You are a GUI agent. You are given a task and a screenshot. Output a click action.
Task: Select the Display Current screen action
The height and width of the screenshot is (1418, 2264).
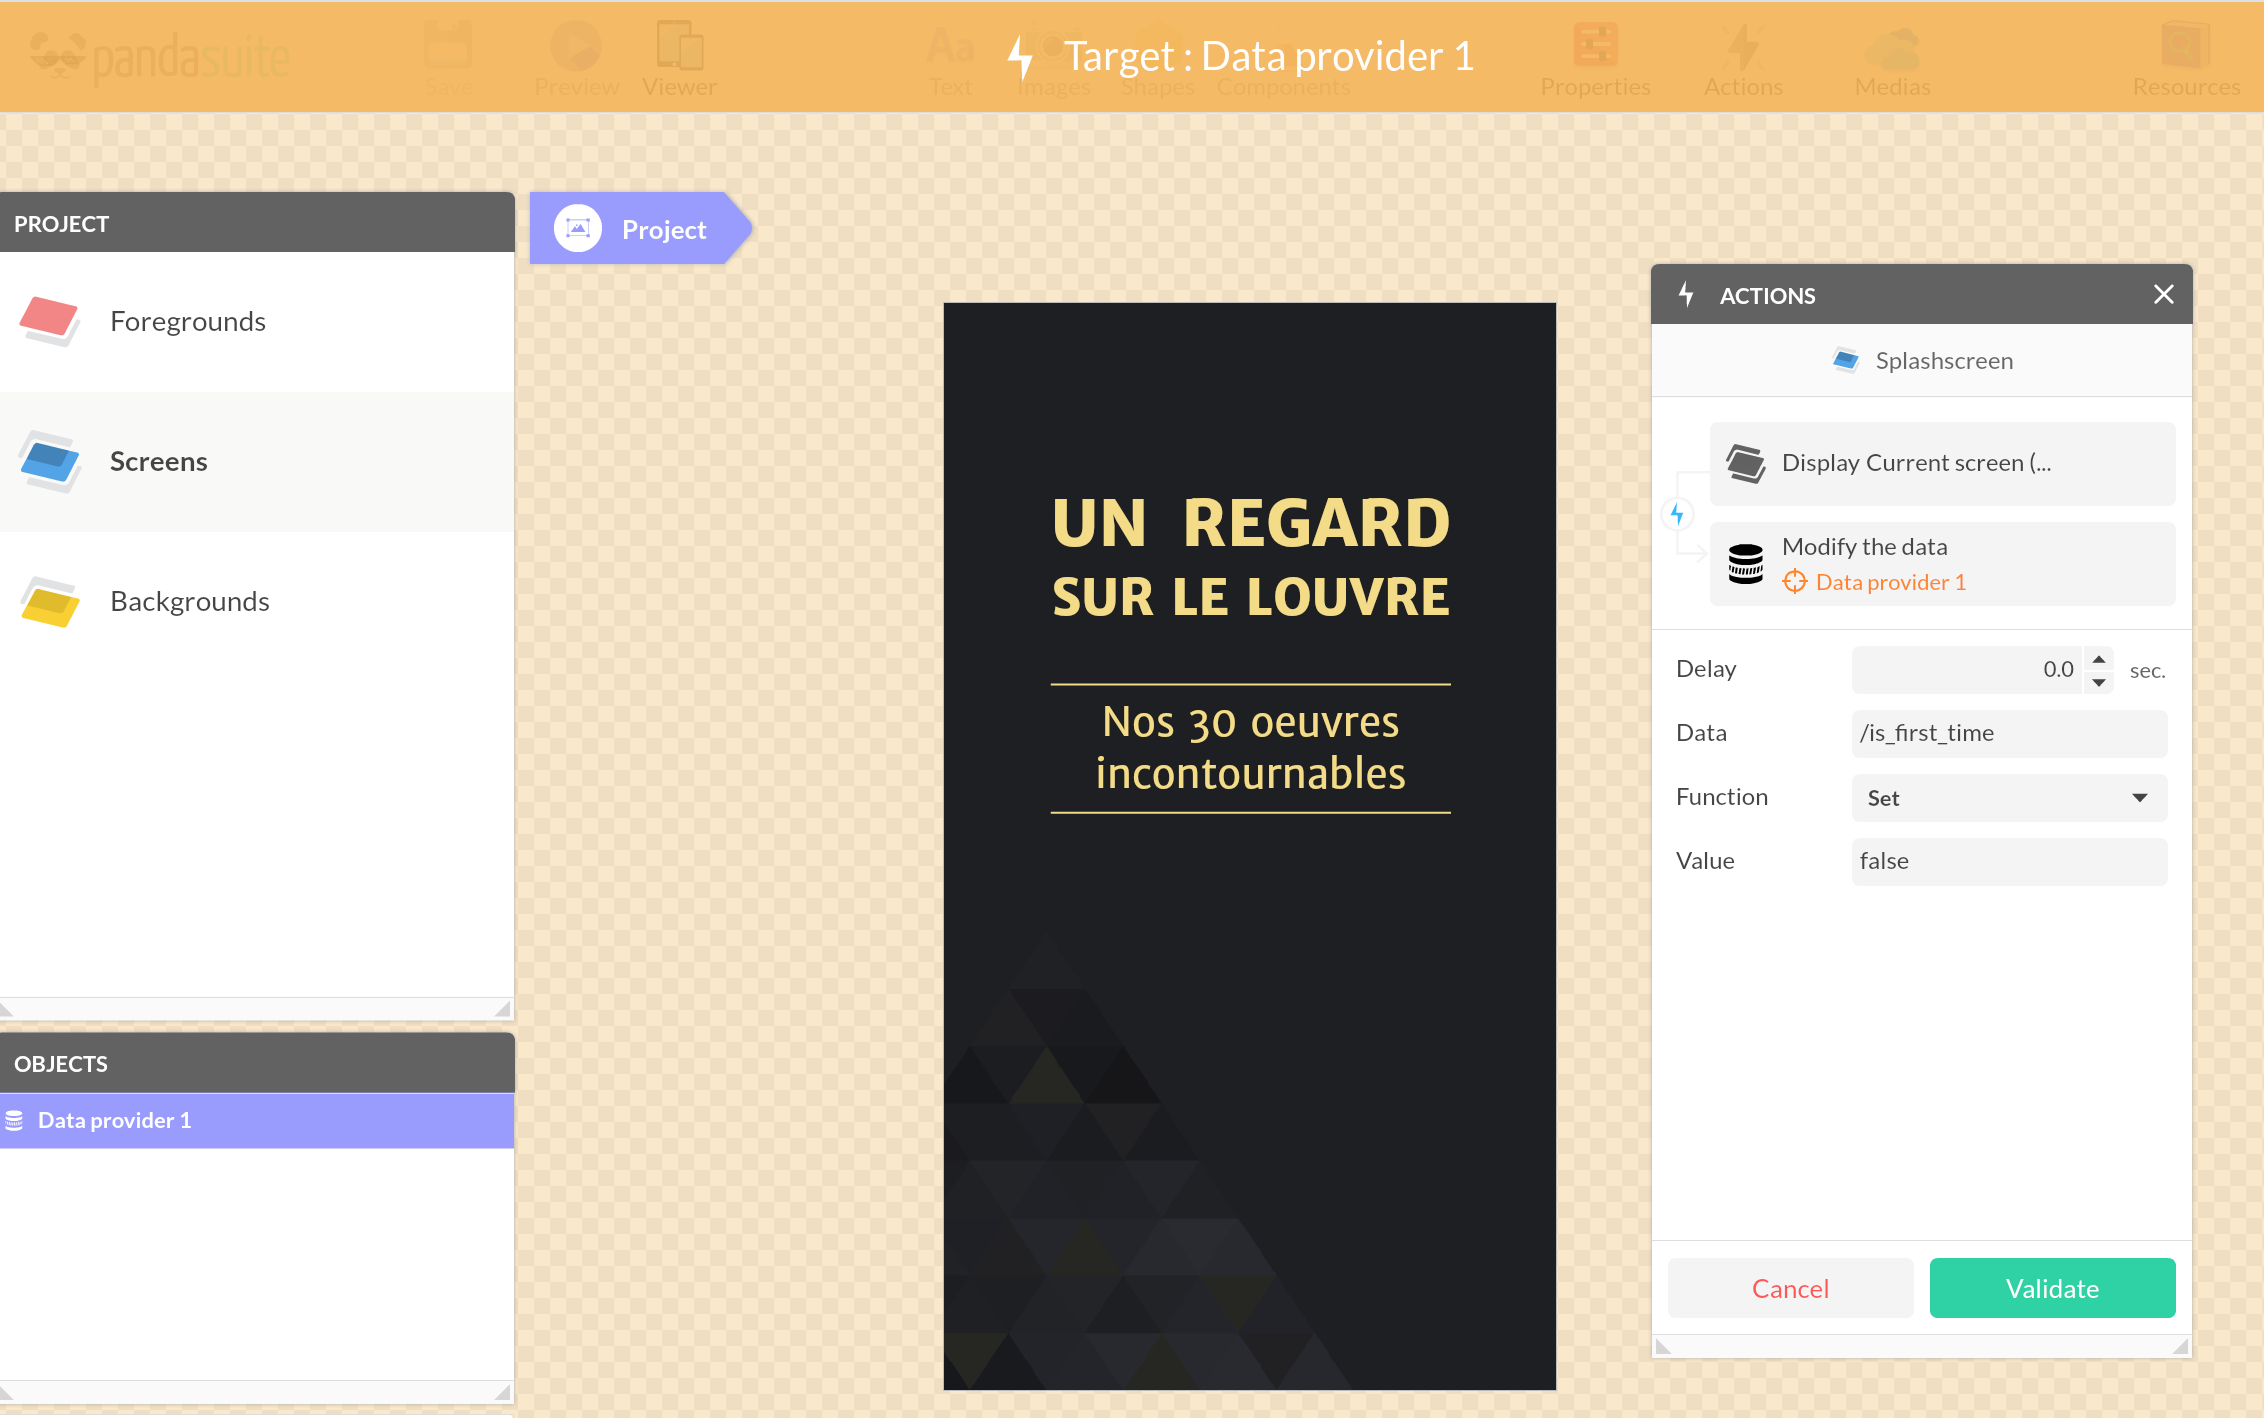[1942, 463]
